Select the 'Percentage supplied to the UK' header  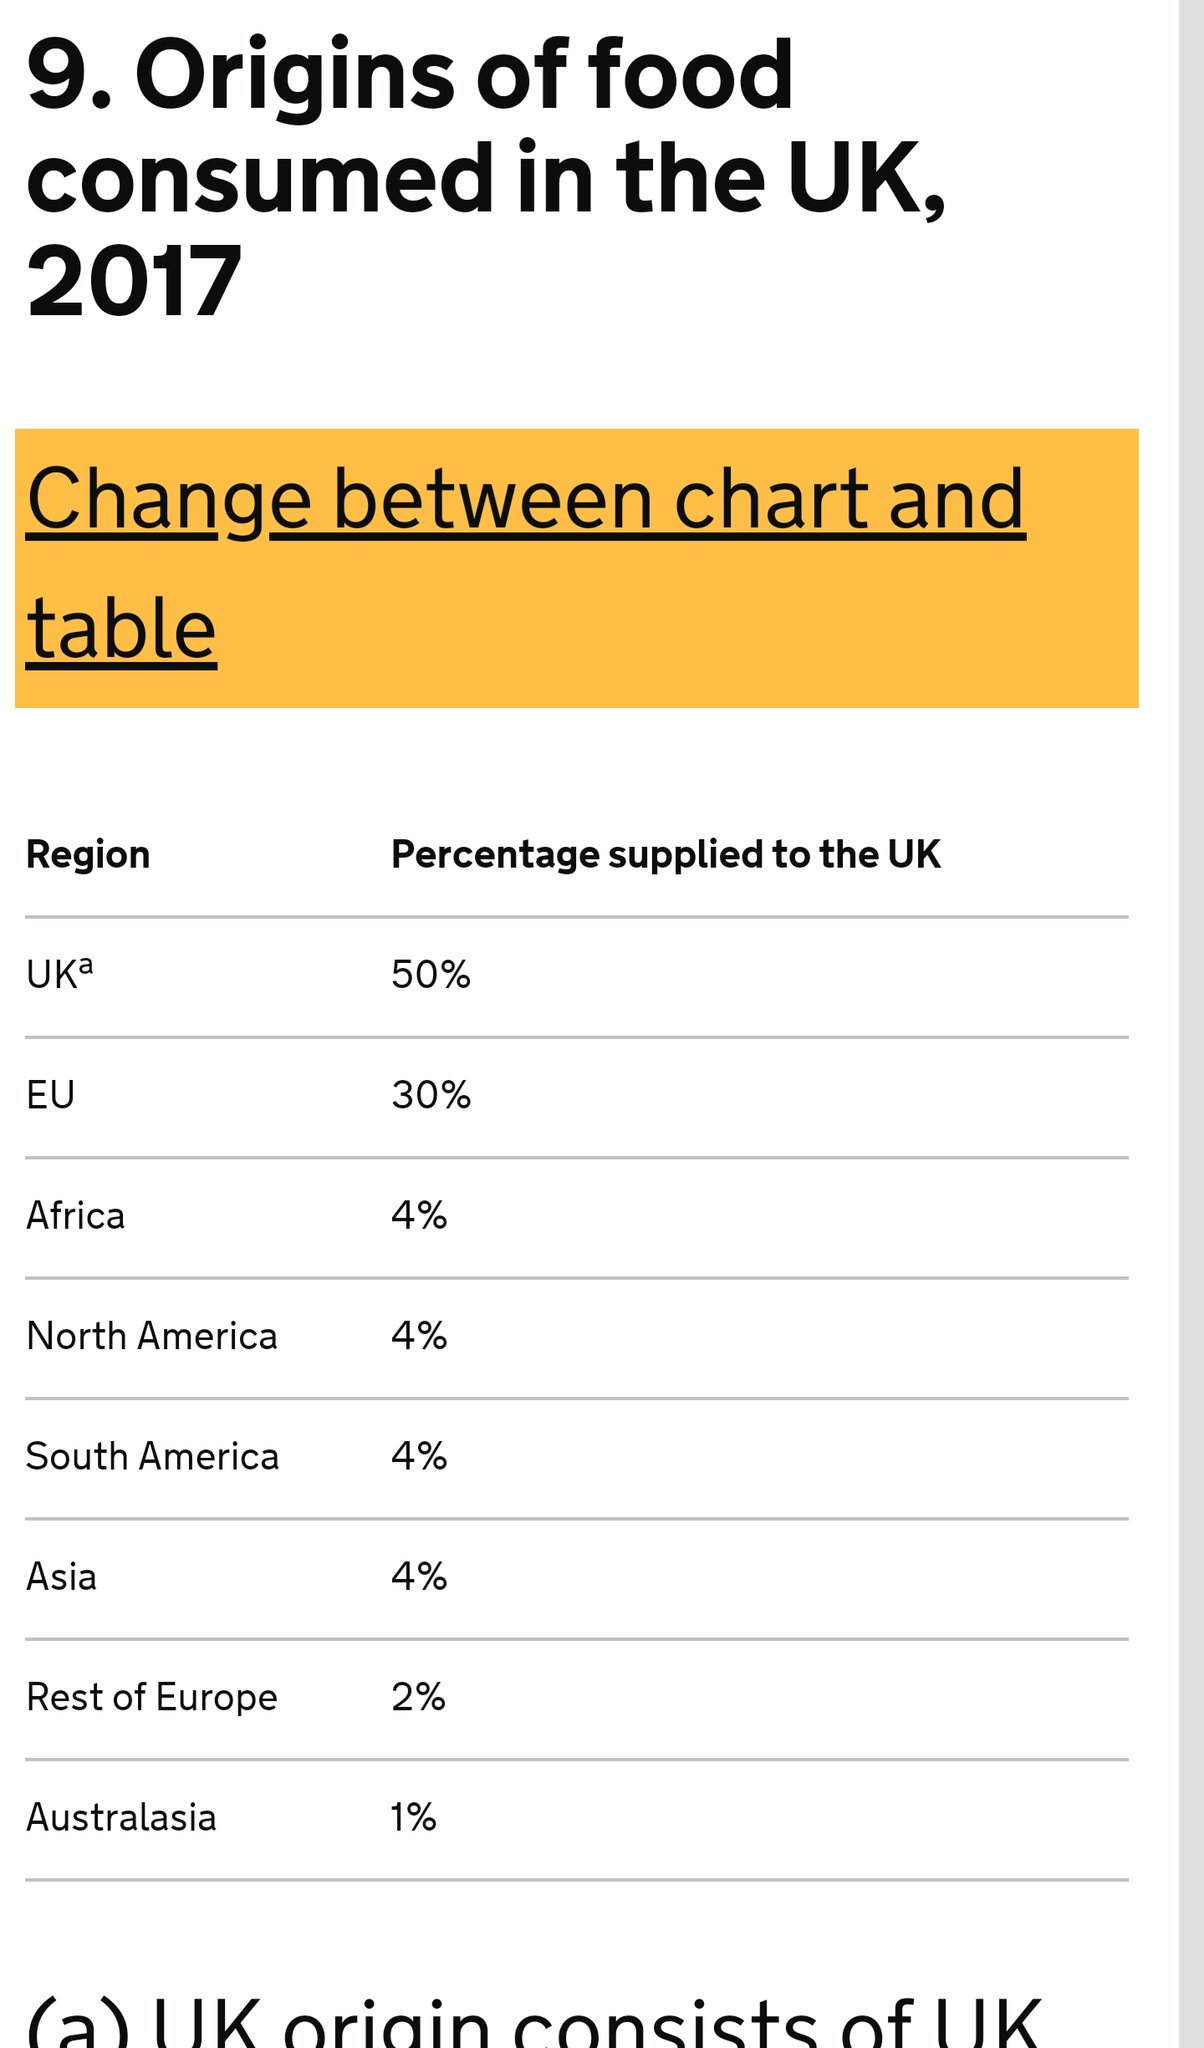pyautogui.click(x=666, y=855)
